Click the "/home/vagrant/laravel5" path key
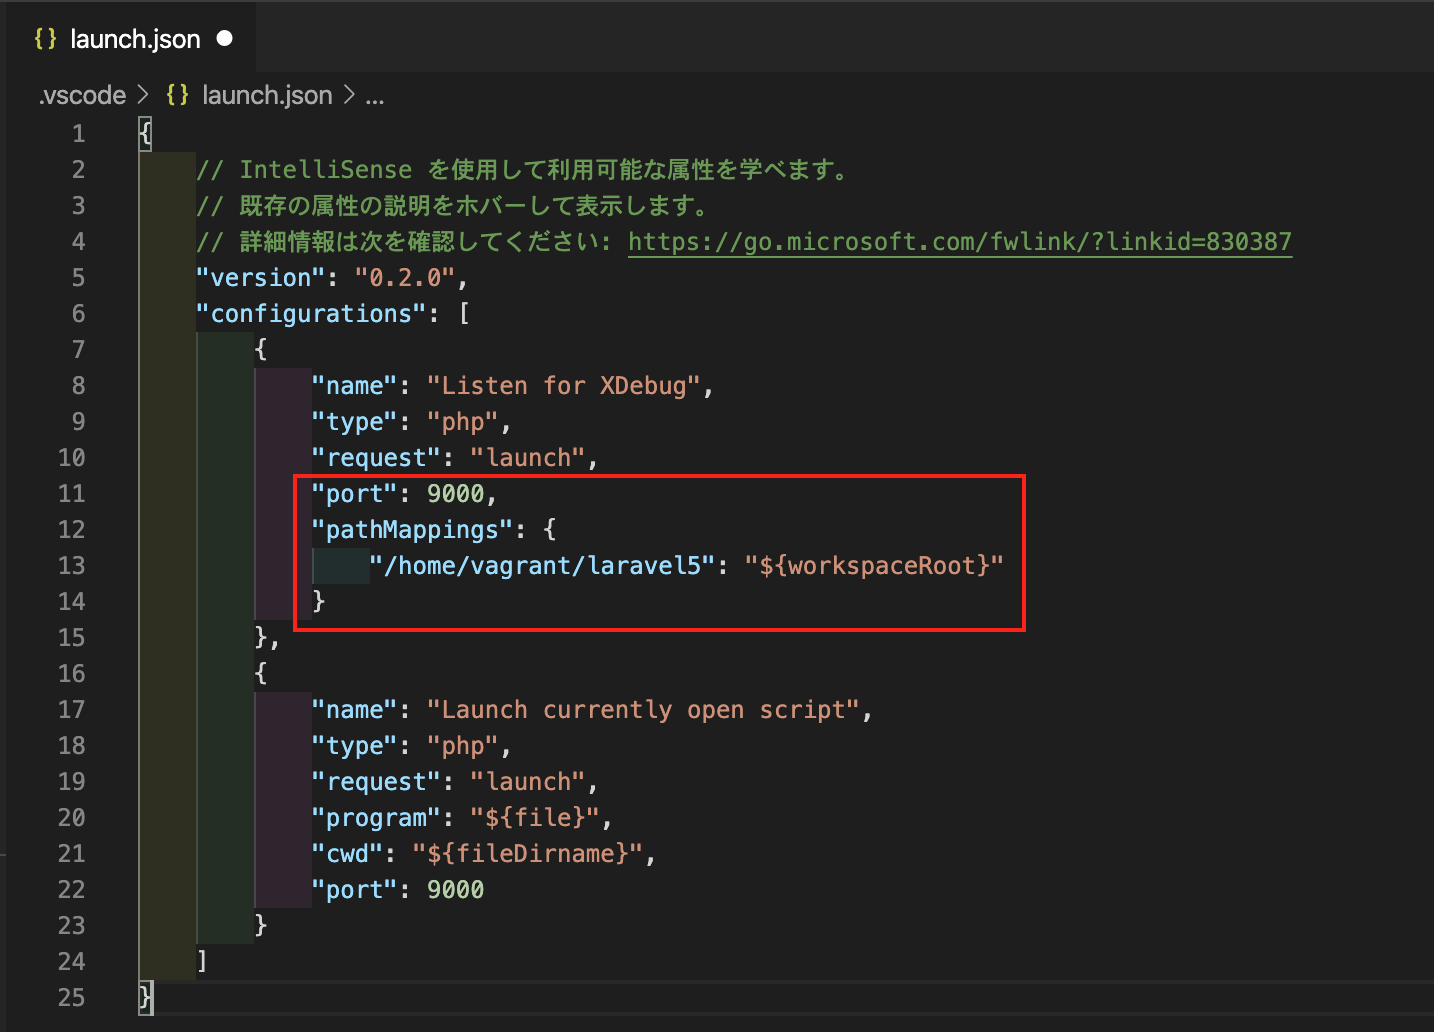1434x1032 pixels. [x=542, y=566]
